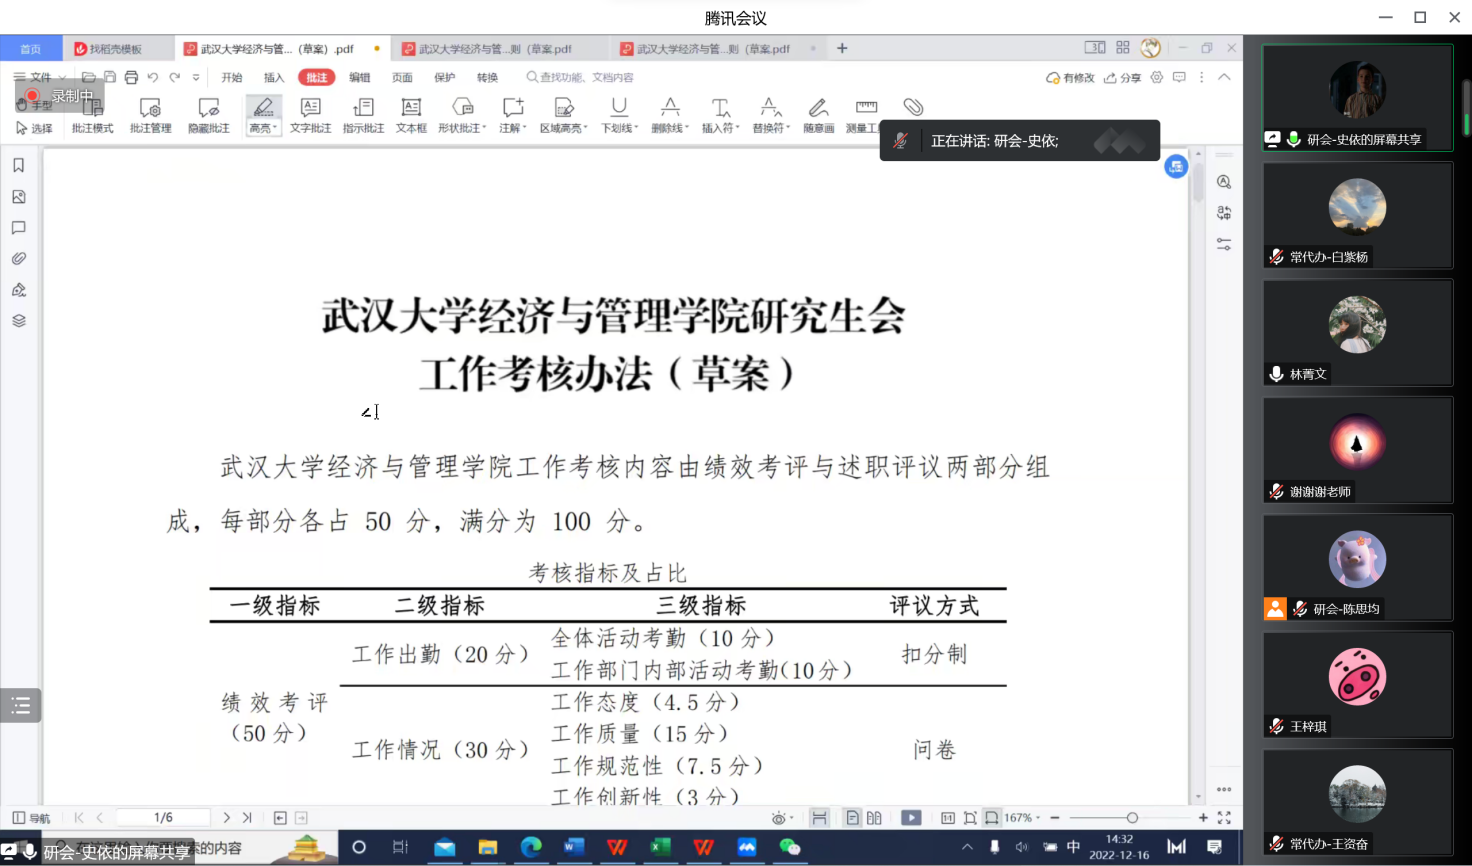Open the 批注管理 annotation manager
The image size is (1472, 866).
(150, 115)
